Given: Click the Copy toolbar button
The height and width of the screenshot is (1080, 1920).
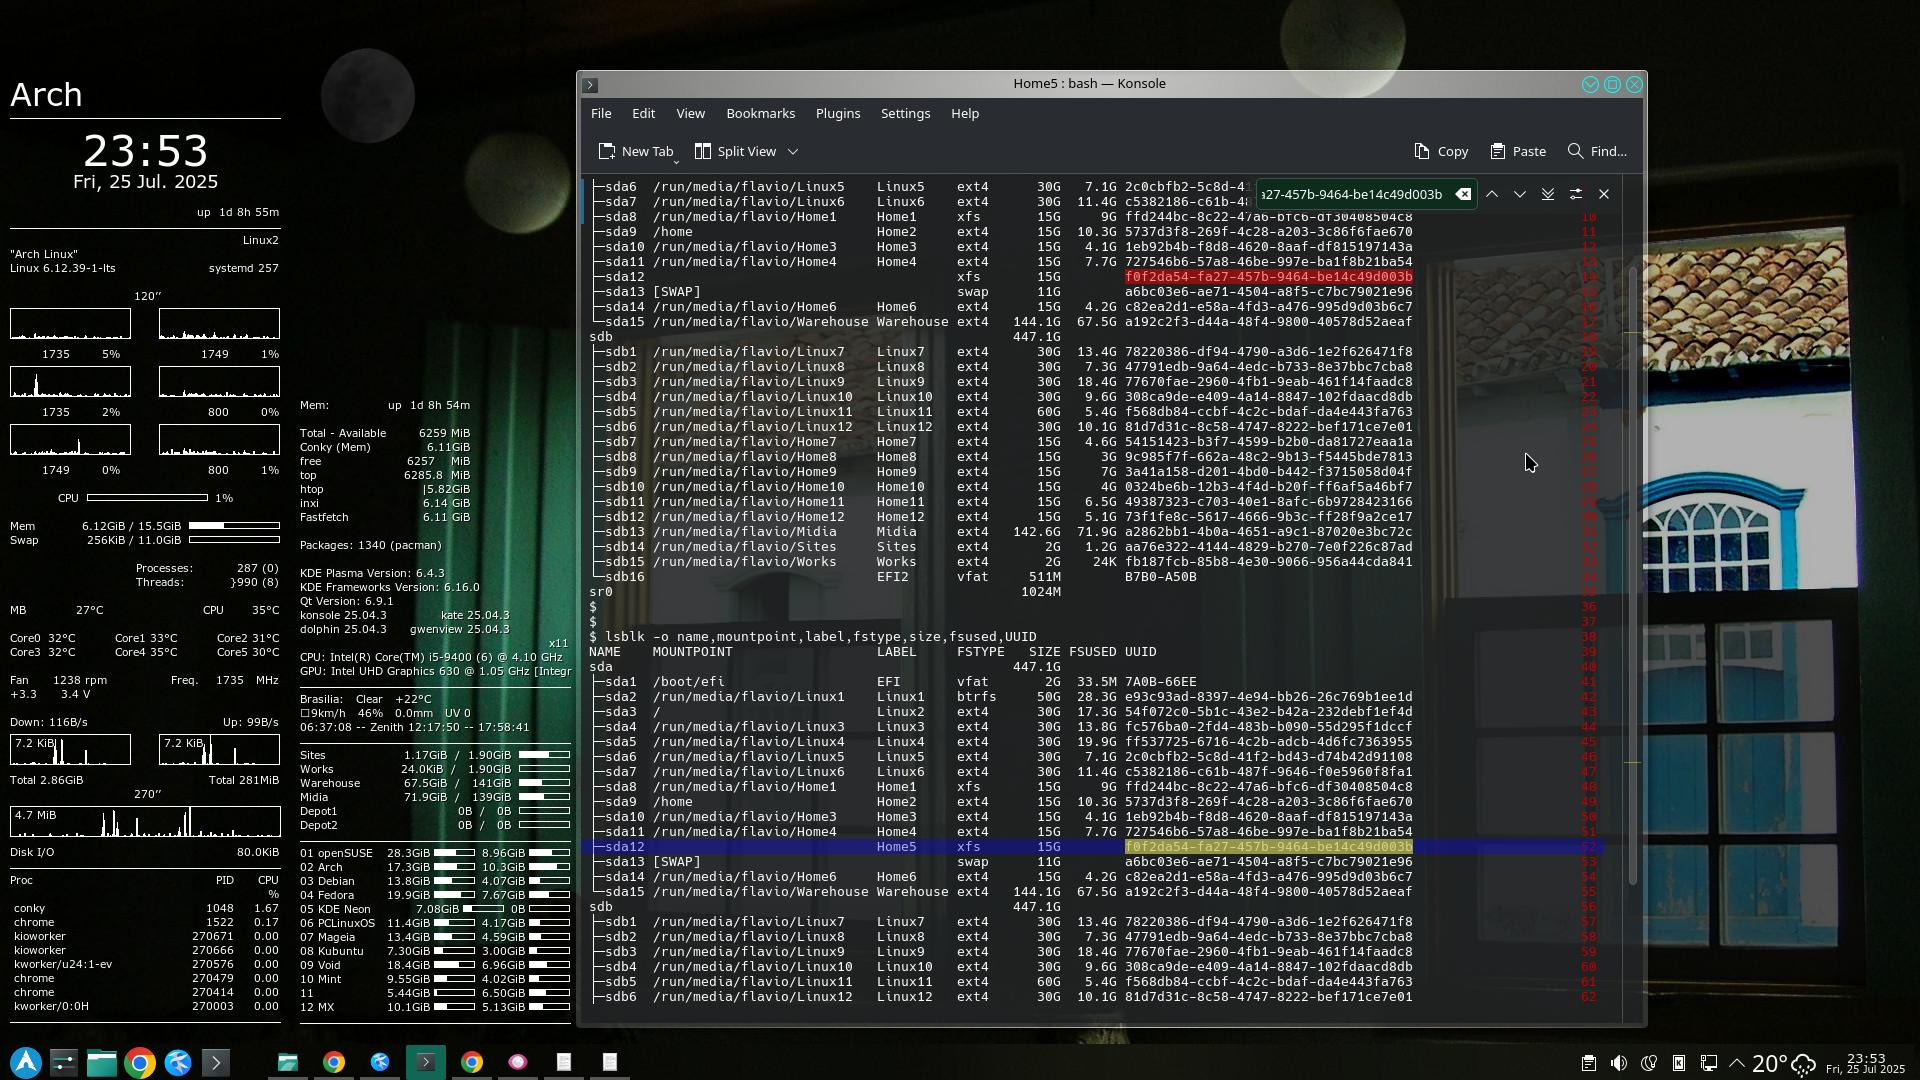Looking at the screenshot, I should click(x=1441, y=151).
